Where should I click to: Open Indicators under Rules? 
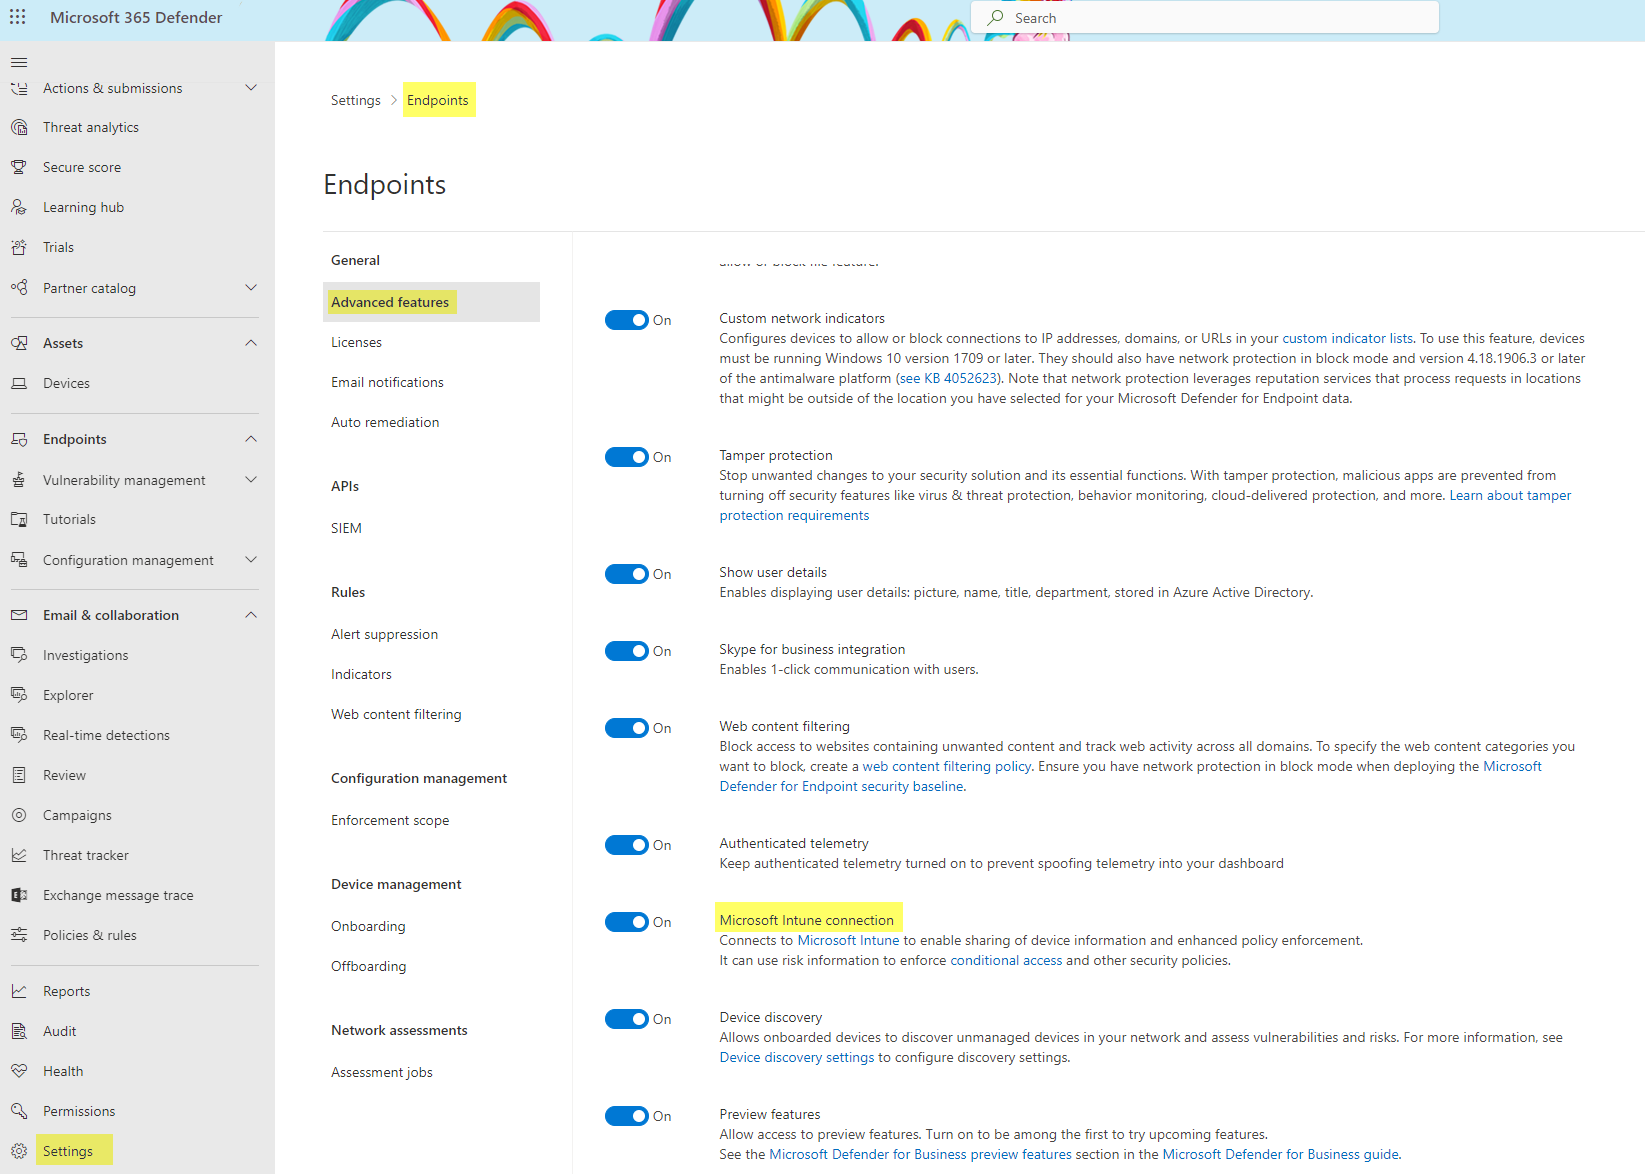pyautogui.click(x=361, y=674)
